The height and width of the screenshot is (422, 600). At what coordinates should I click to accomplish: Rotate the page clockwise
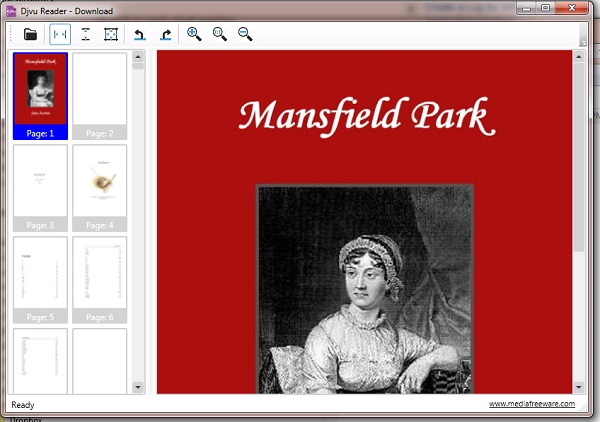click(166, 34)
